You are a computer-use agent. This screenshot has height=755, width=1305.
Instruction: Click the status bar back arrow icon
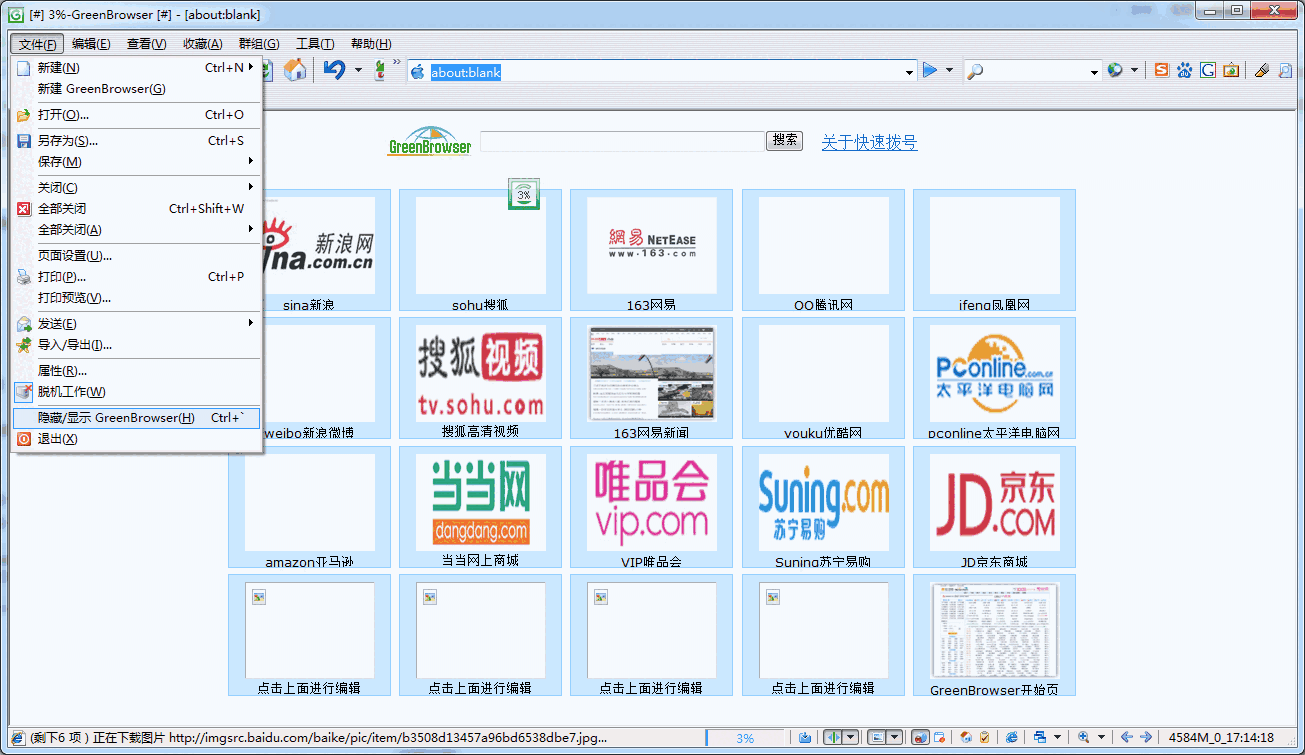click(x=1126, y=738)
